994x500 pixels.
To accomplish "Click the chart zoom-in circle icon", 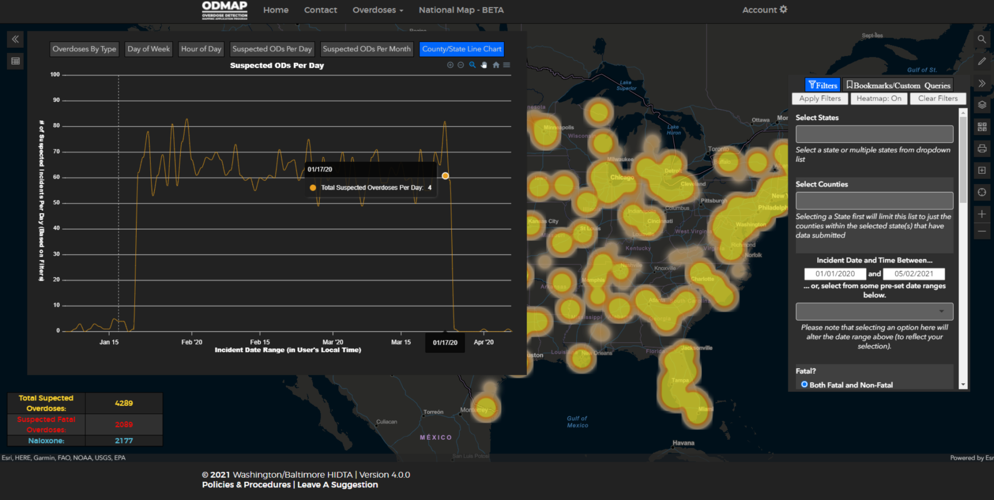I will [x=450, y=65].
